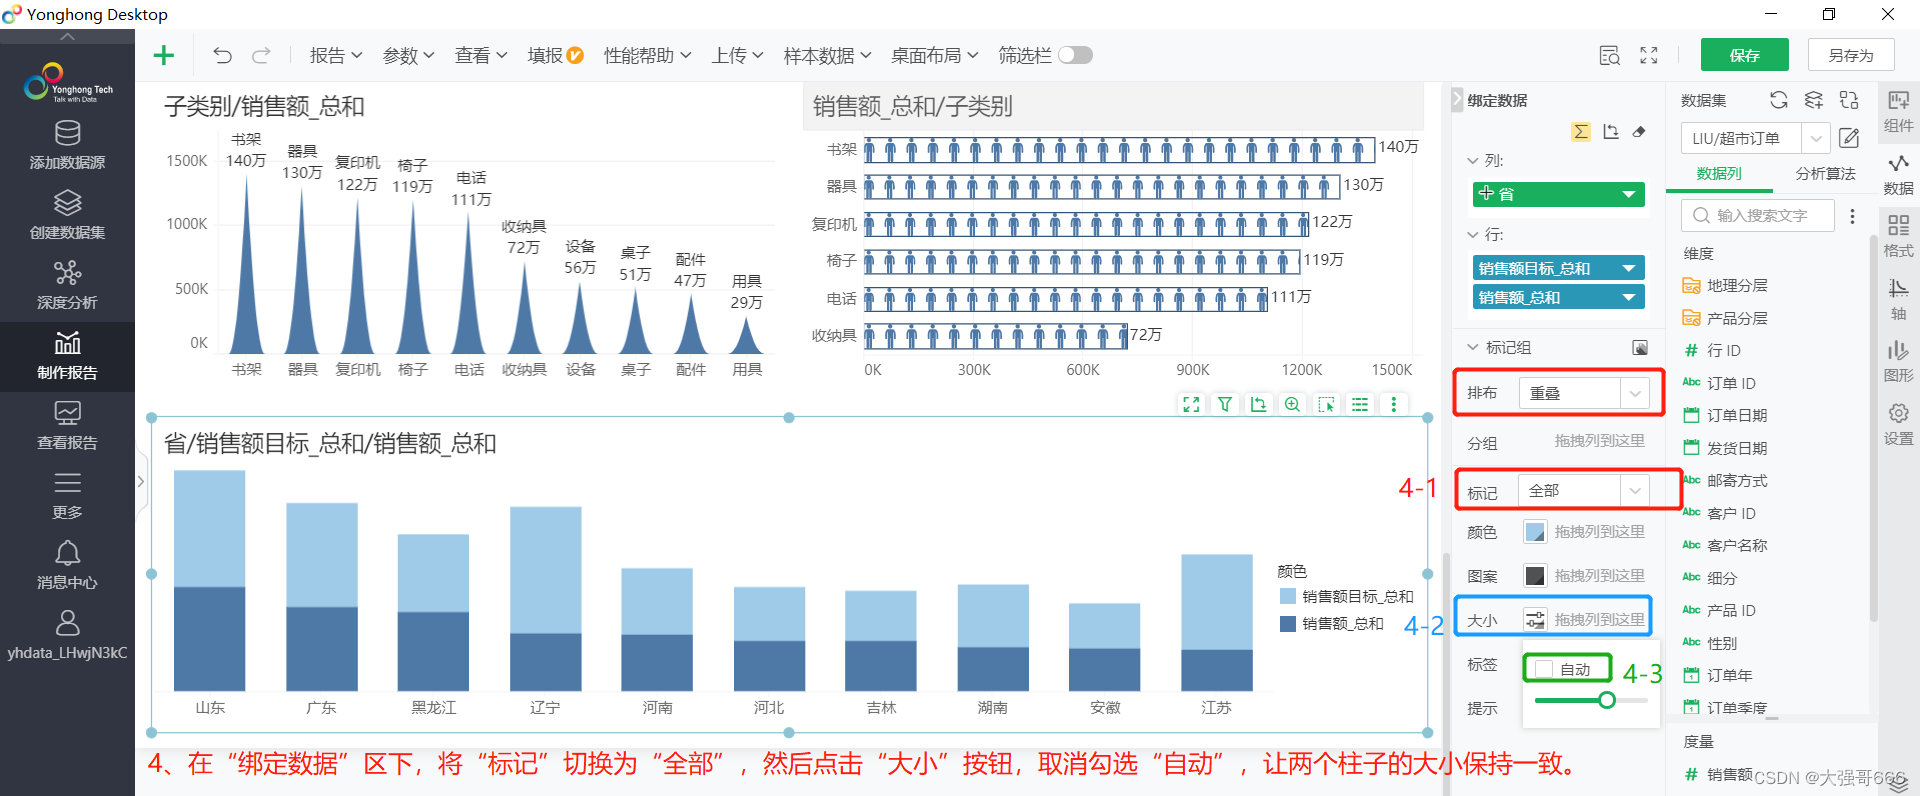Image resolution: width=1920 pixels, height=796 pixels.
Task: Open chart more options three-dot menu
Action: (x=1393, y=405)
